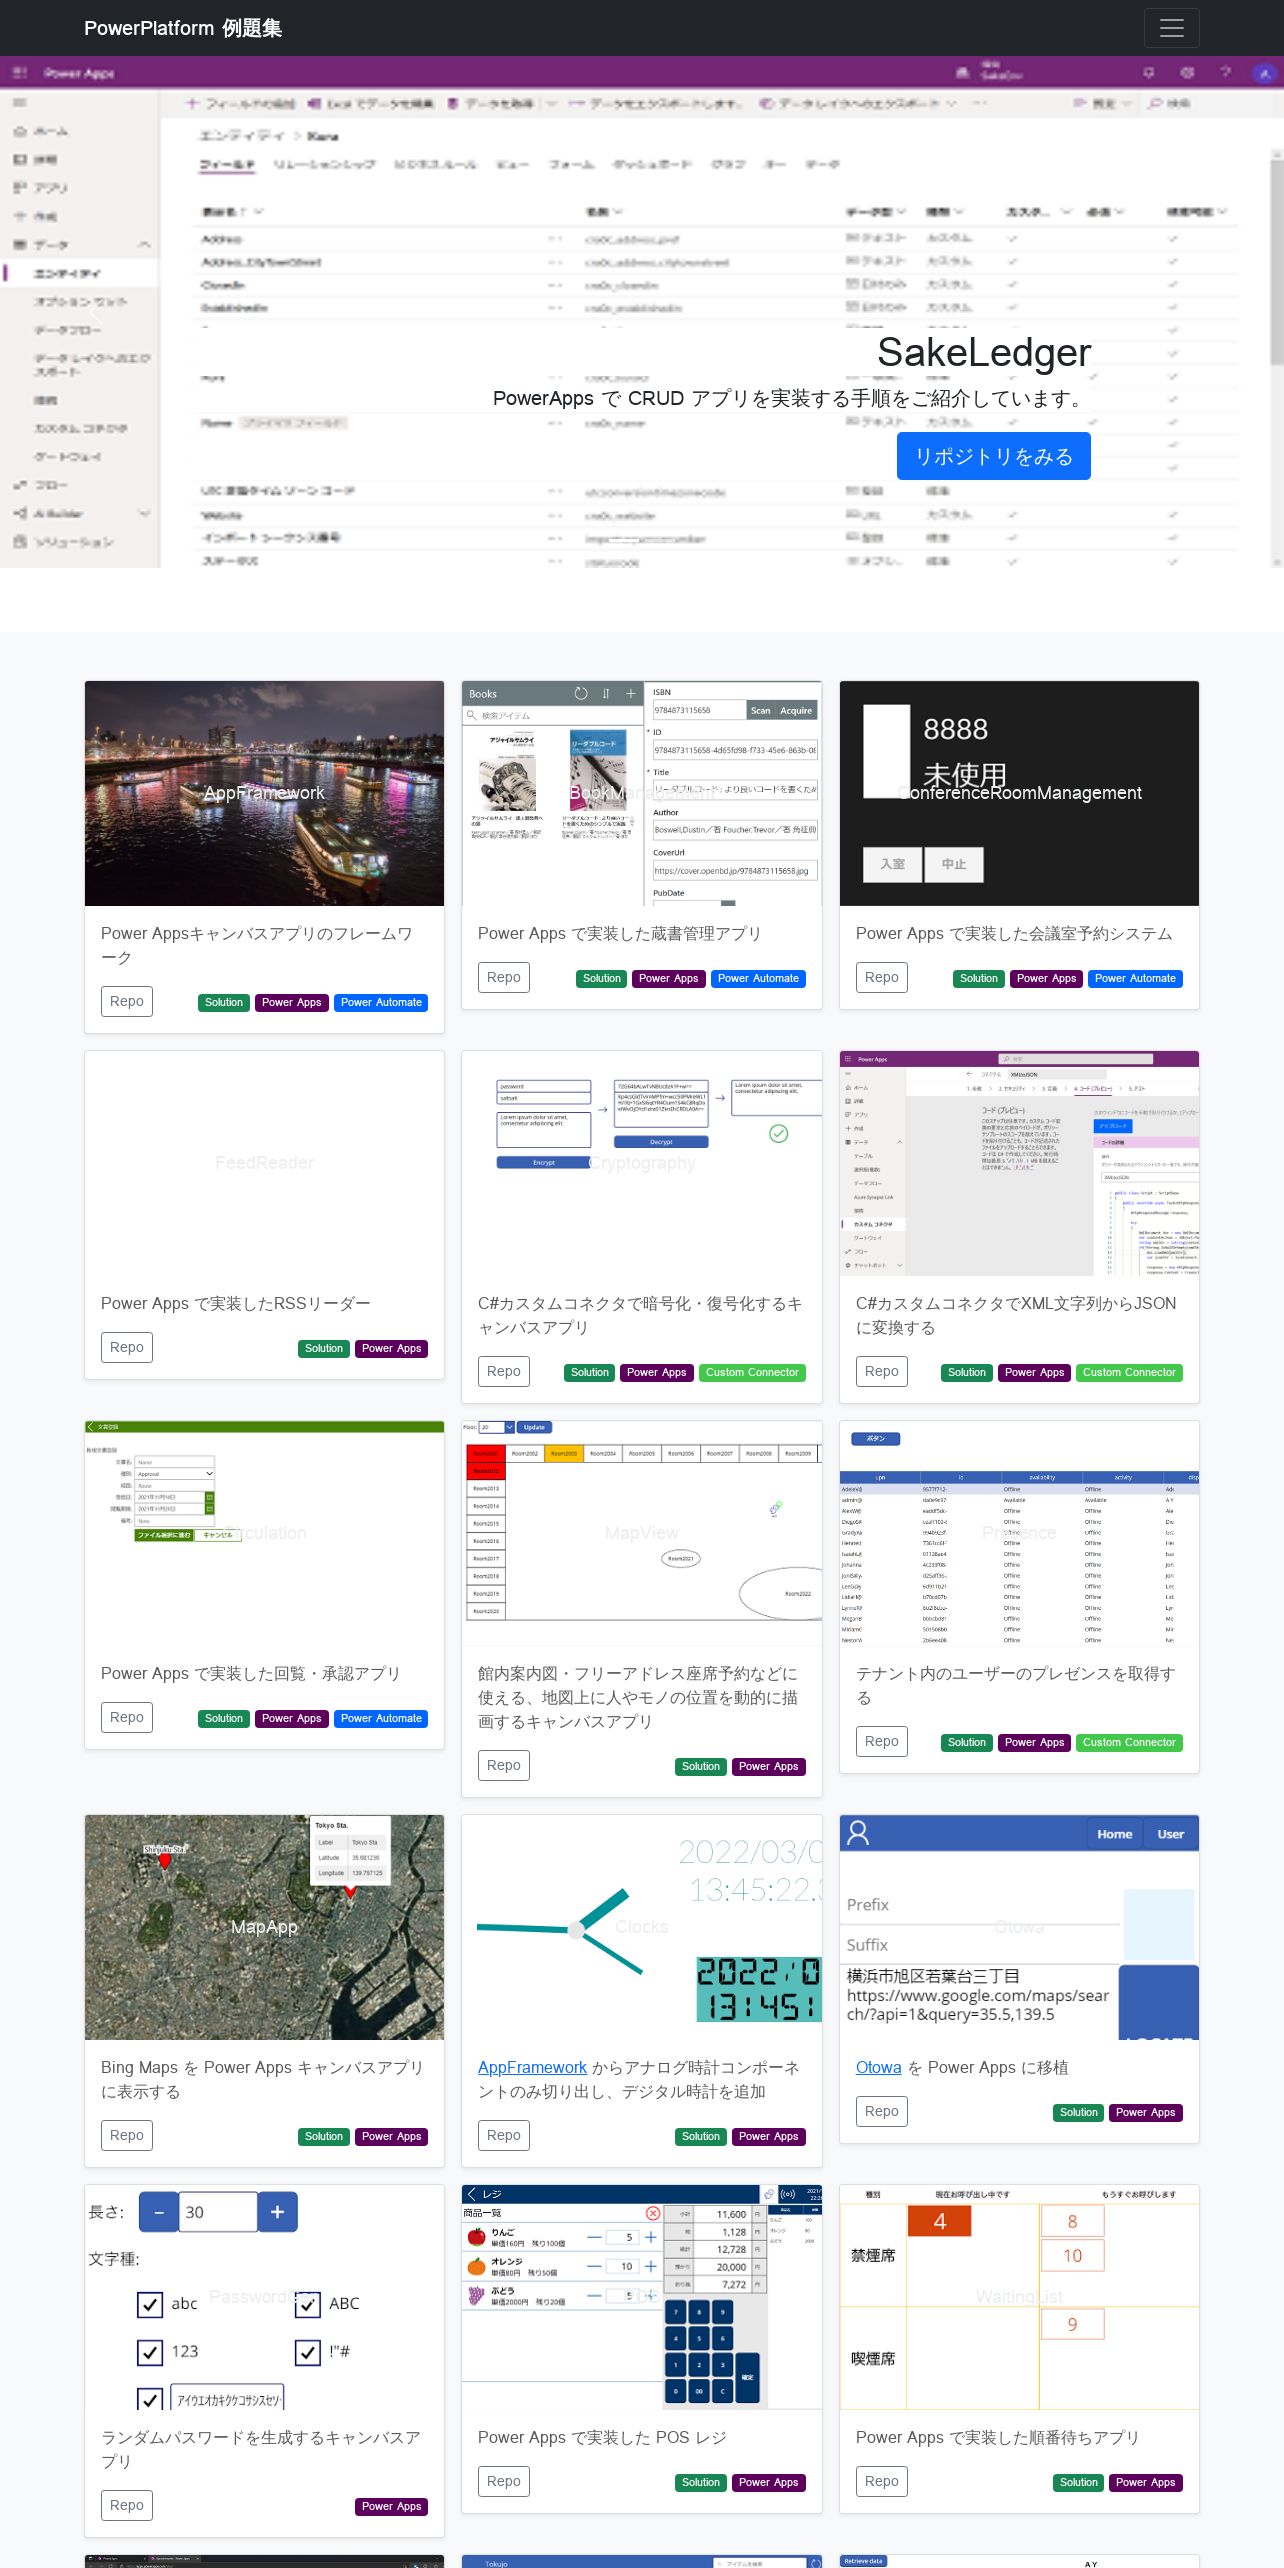Click Power Automate badge on the 会議室予約システム card
Viewport: 1284px width, 2568px height.
click(x=1135, y=978)
